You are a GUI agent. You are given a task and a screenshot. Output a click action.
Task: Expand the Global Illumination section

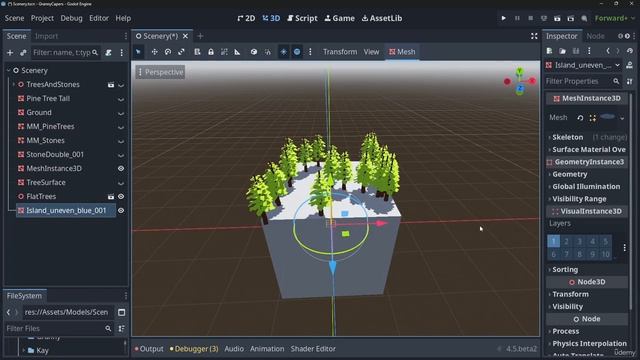coord(586,187)
